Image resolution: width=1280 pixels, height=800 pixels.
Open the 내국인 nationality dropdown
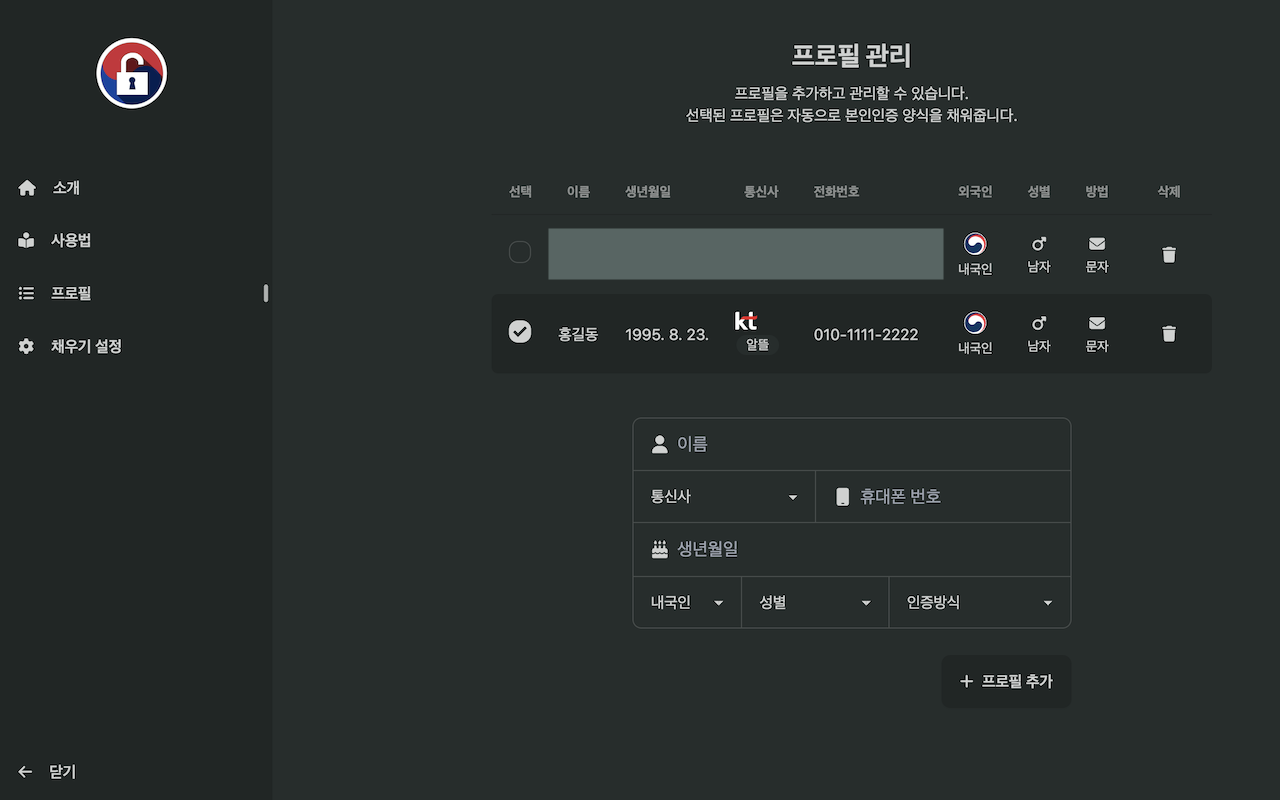(687, 603)
